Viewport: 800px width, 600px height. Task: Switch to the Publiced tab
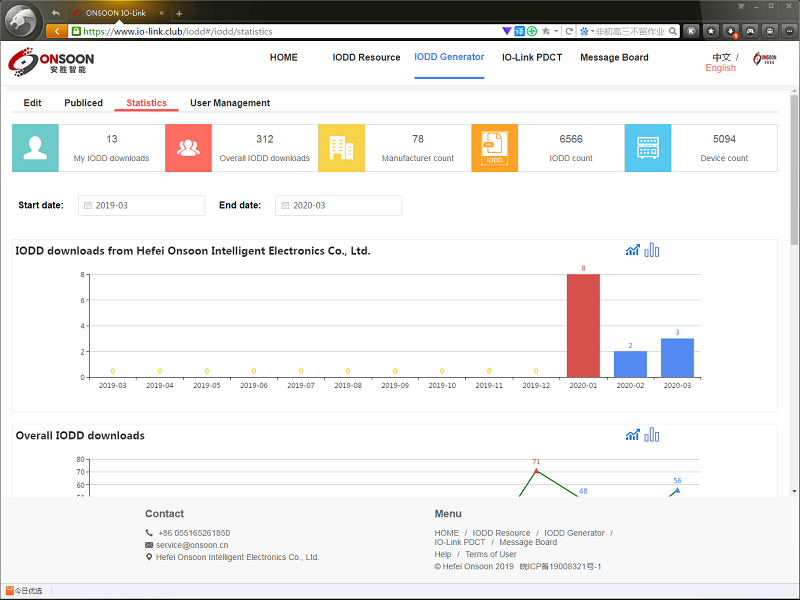(x=83, y=103)
